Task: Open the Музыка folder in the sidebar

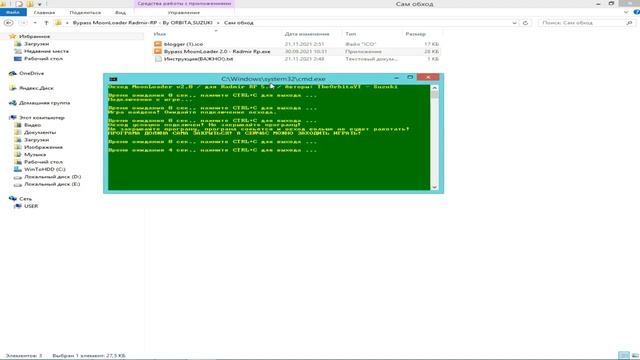Action: (x=35, y=154)
